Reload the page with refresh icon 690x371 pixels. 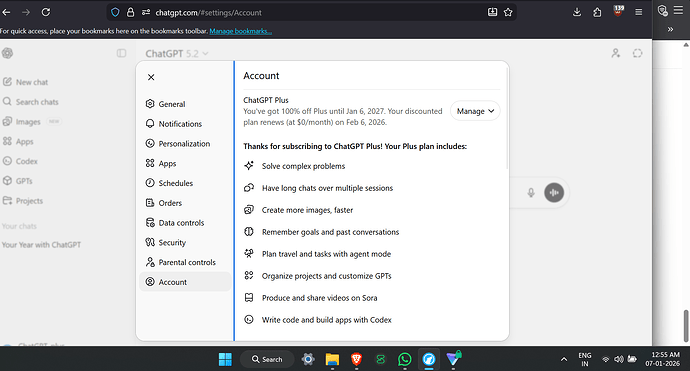(46, 12)
